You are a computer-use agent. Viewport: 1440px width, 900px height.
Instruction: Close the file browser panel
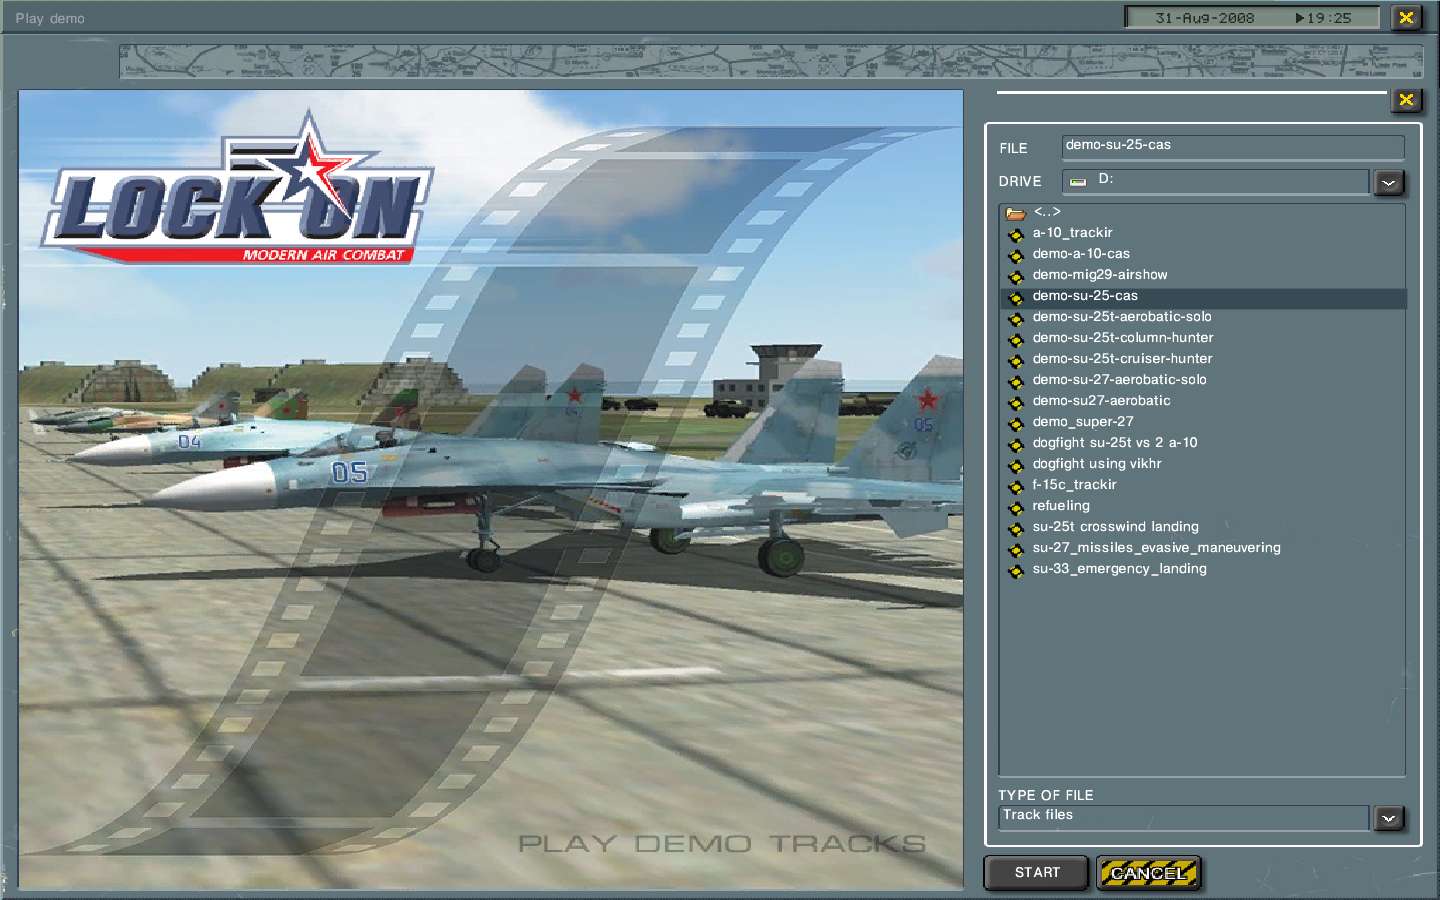1406,100
